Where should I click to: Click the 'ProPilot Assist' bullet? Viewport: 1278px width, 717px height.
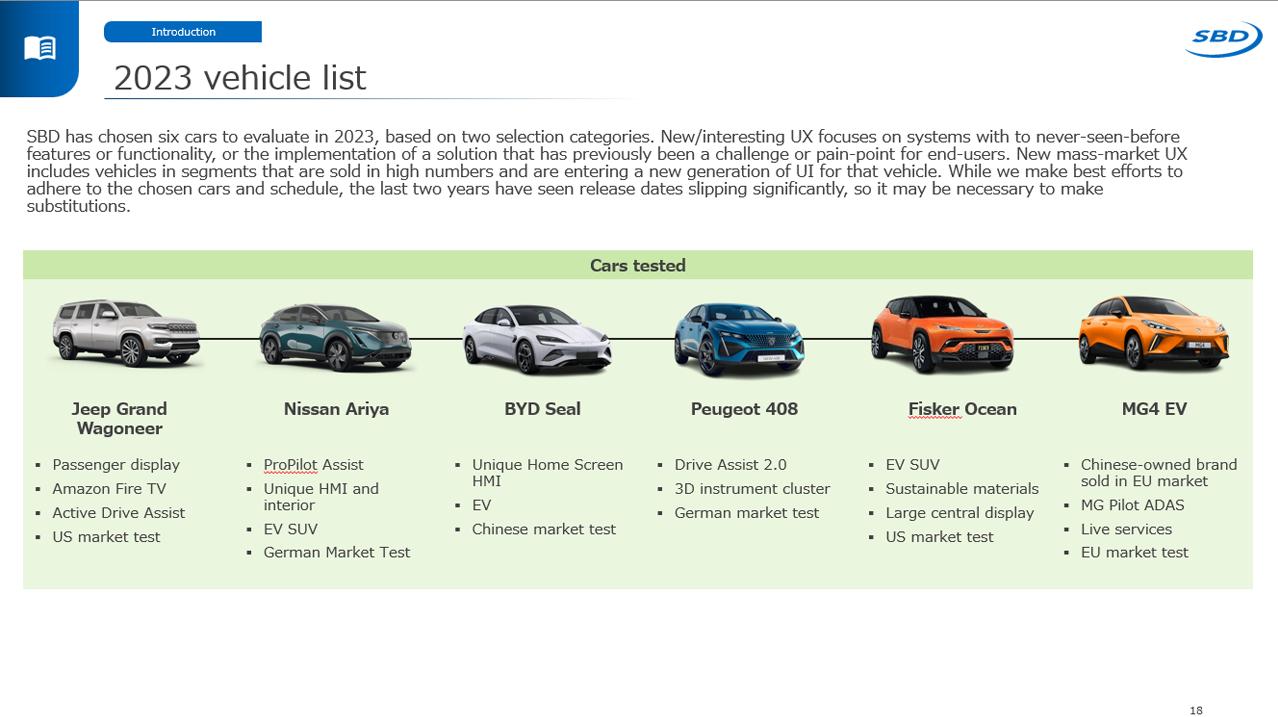tap(313, 465)
